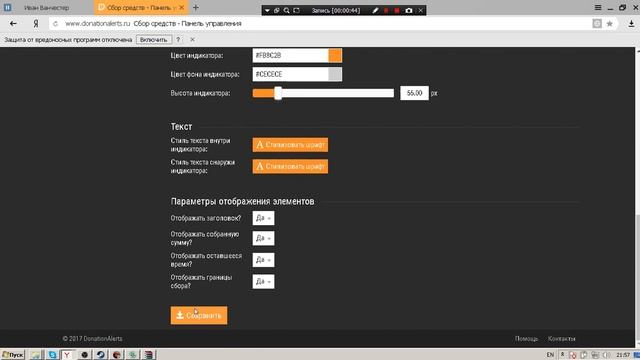Image resolution: width=640 pixels, height=360 pixels.
Task: Bookmark the page with the star icon
Action: pos(609,24)
